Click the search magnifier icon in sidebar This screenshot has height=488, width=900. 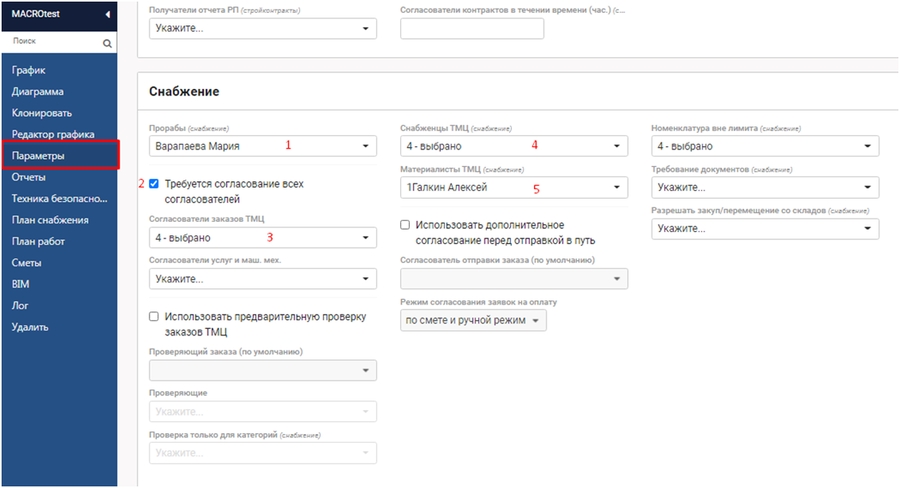(x=107, y=44)
